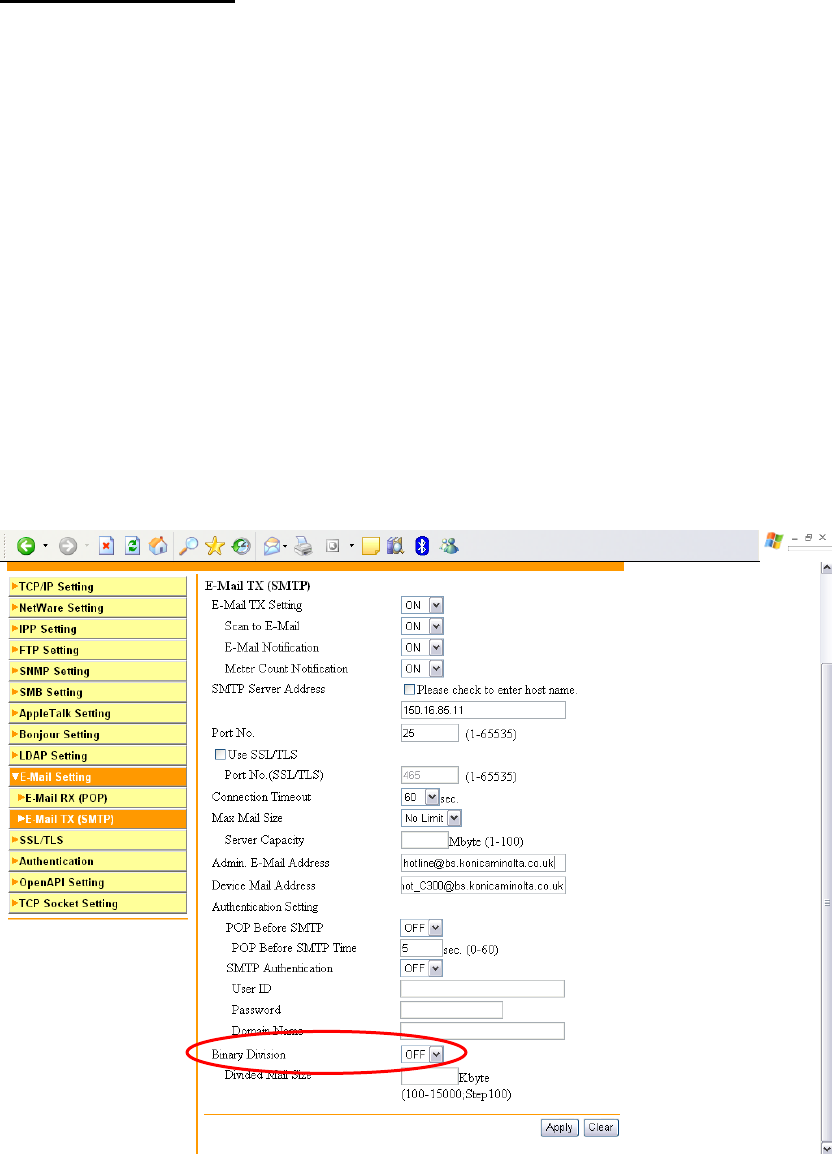
Task: Open Scan to E-Mail dropdown
Action: 422,626
